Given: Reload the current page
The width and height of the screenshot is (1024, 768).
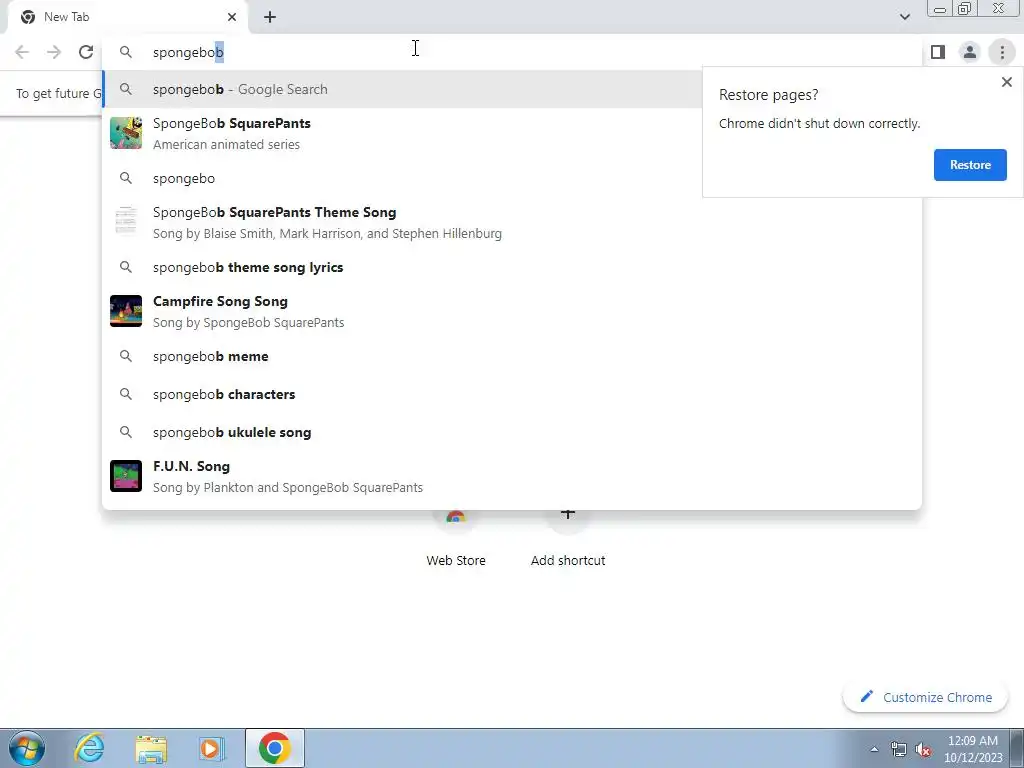Looking at the screenshot, I should click(x=86, y=52).
